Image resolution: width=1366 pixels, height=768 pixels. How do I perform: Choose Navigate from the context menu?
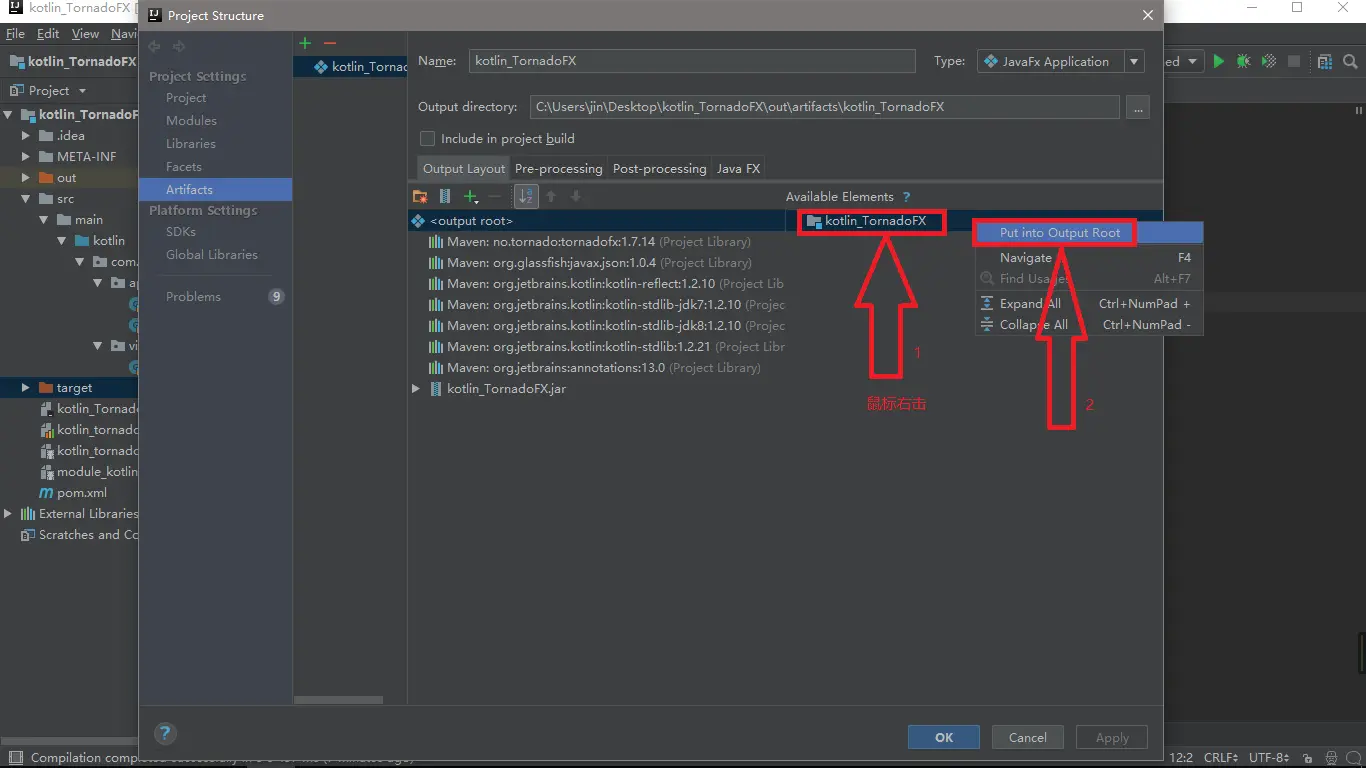pyautogui.click(x=1089, y=258)
